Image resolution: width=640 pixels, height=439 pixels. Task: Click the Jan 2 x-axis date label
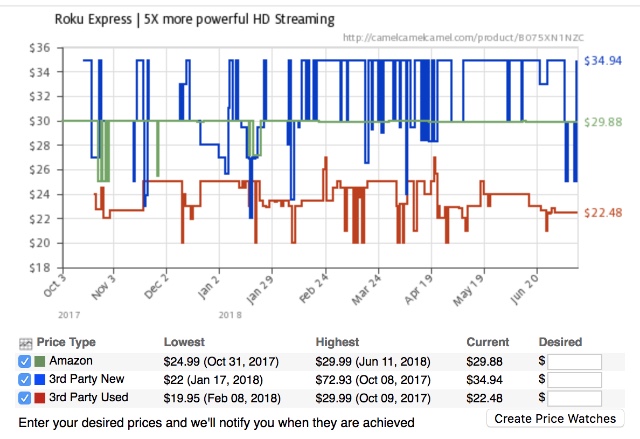209,286
